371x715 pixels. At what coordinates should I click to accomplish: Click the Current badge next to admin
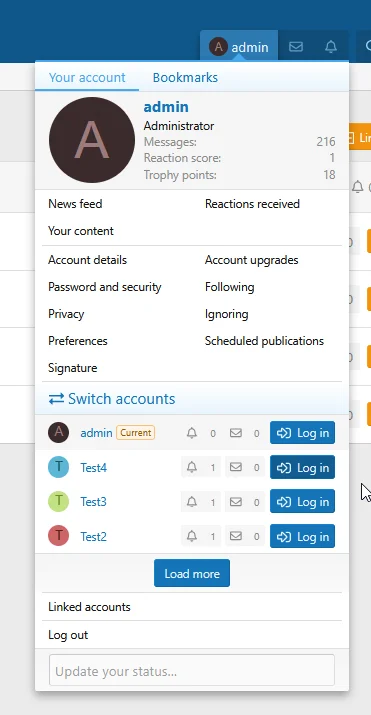135,433
